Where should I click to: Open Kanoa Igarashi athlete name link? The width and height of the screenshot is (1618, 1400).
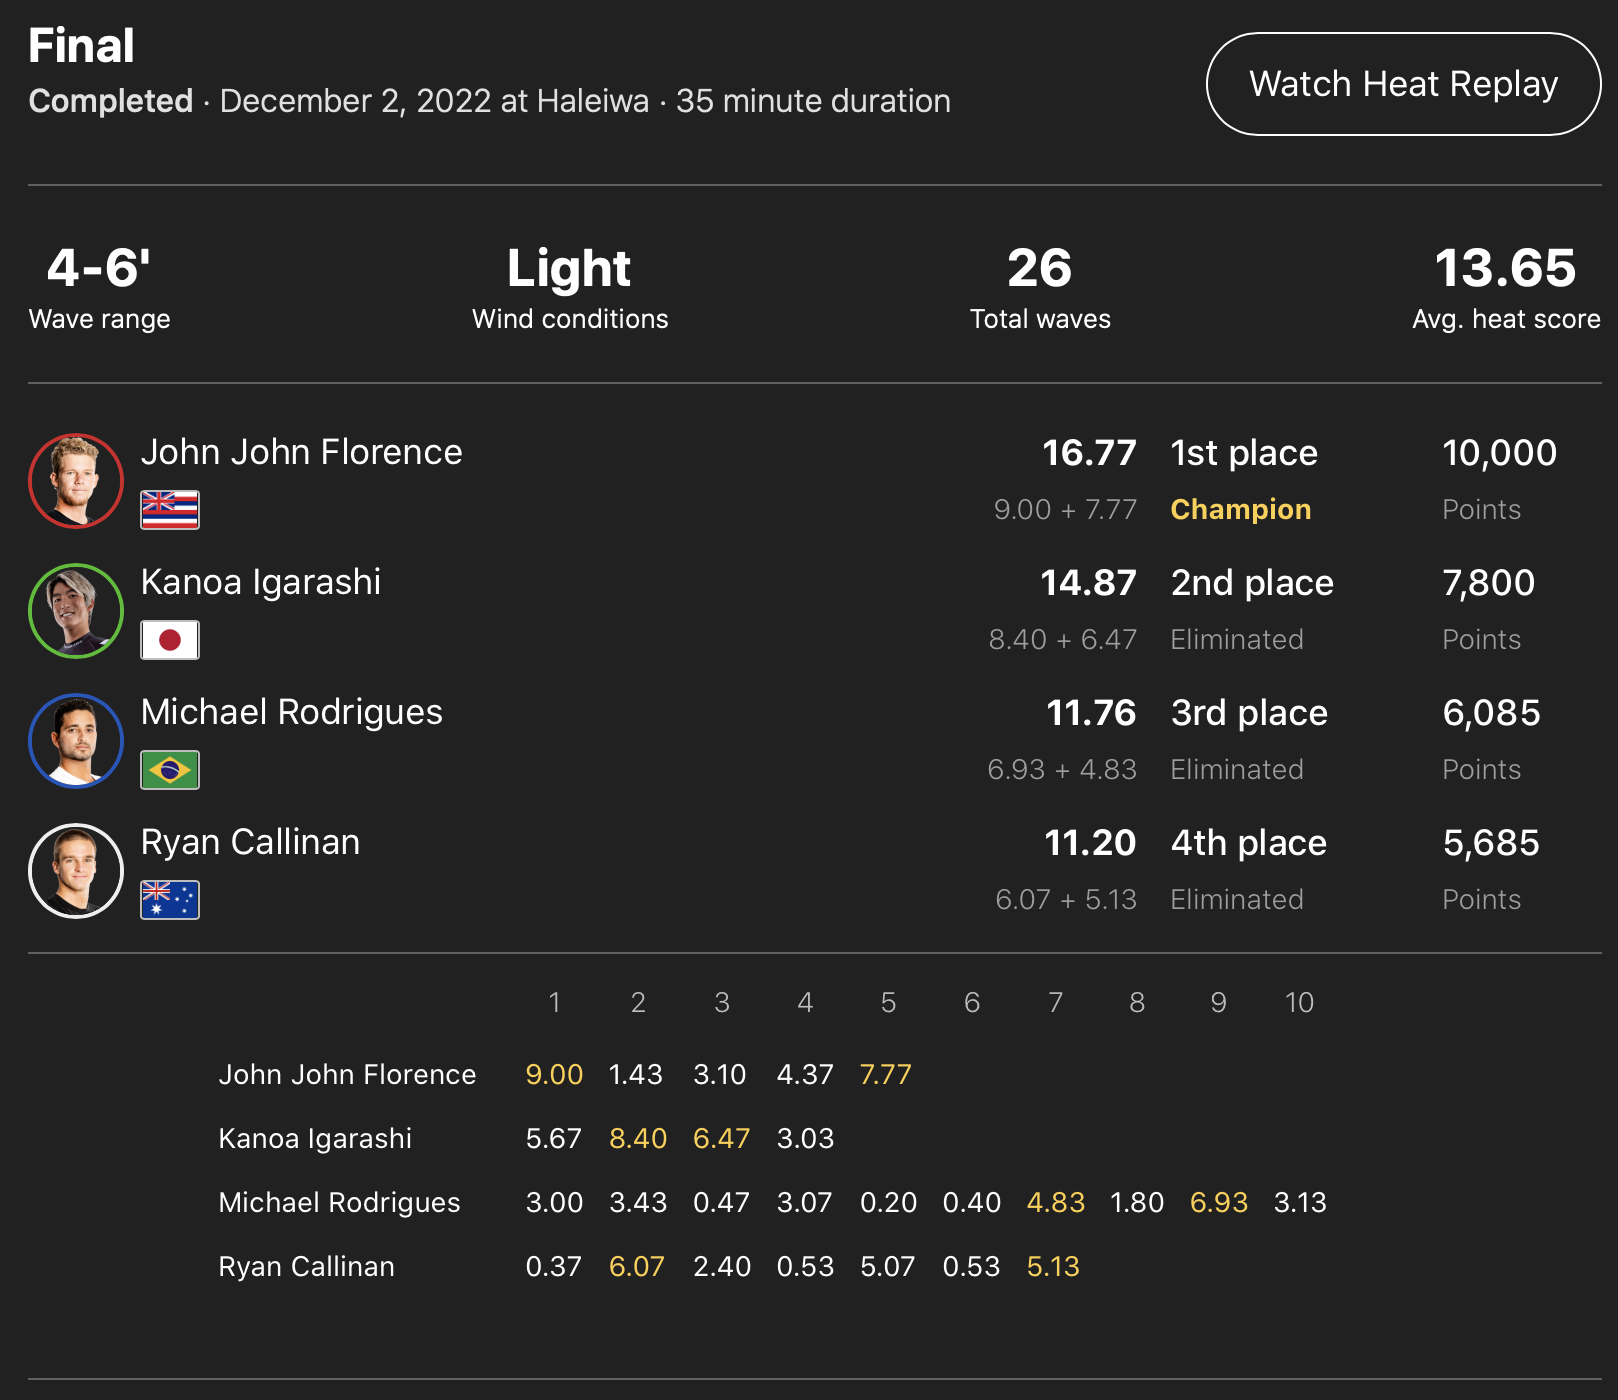(x=260, y=582)
